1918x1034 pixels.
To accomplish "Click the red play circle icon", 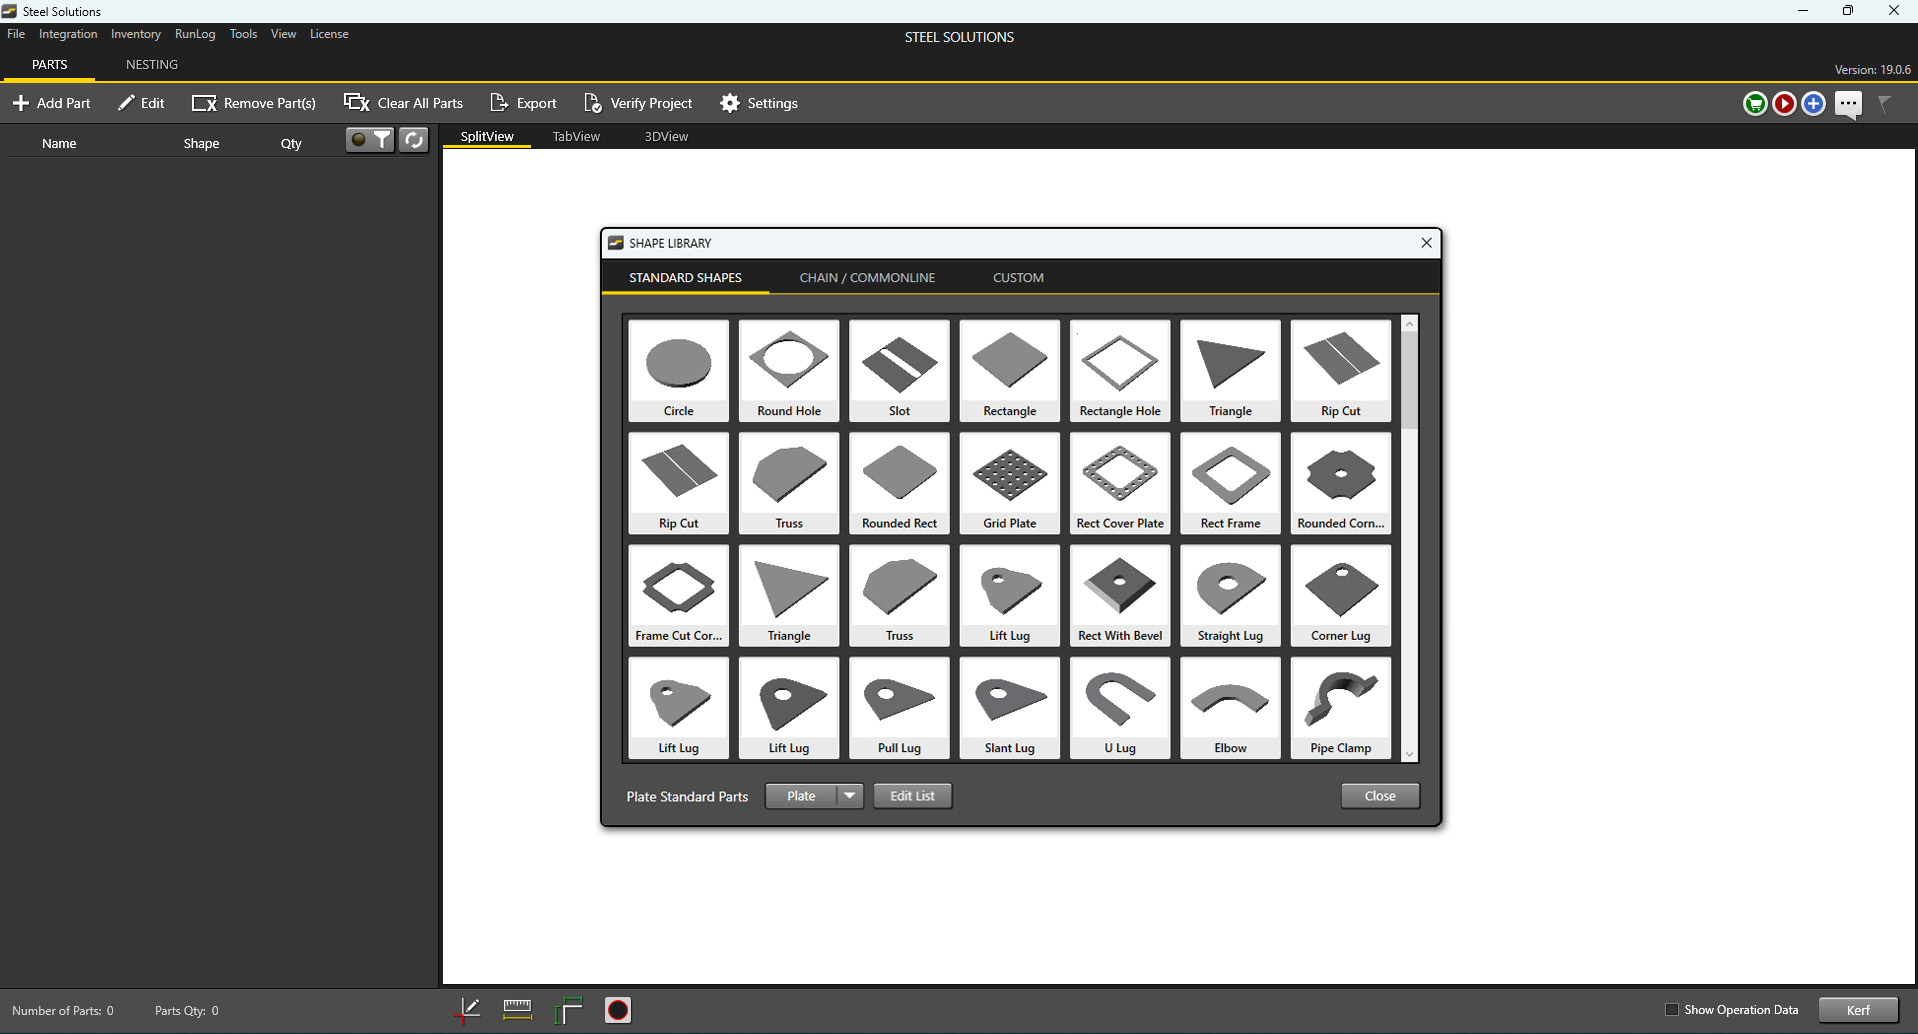I will click(x=1784, y=103).
